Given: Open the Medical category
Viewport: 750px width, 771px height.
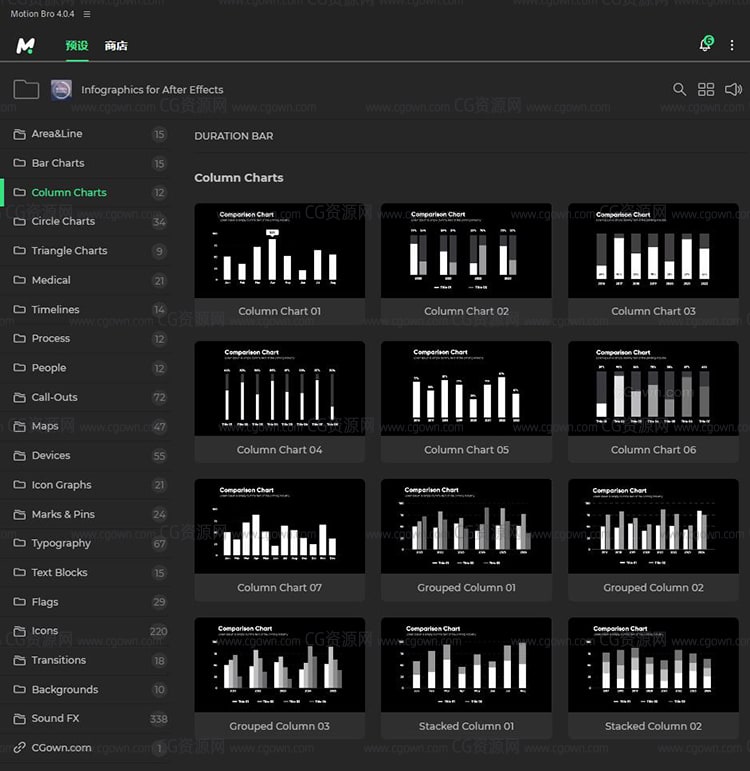Looking at the screenshot, I should point(85,280).
